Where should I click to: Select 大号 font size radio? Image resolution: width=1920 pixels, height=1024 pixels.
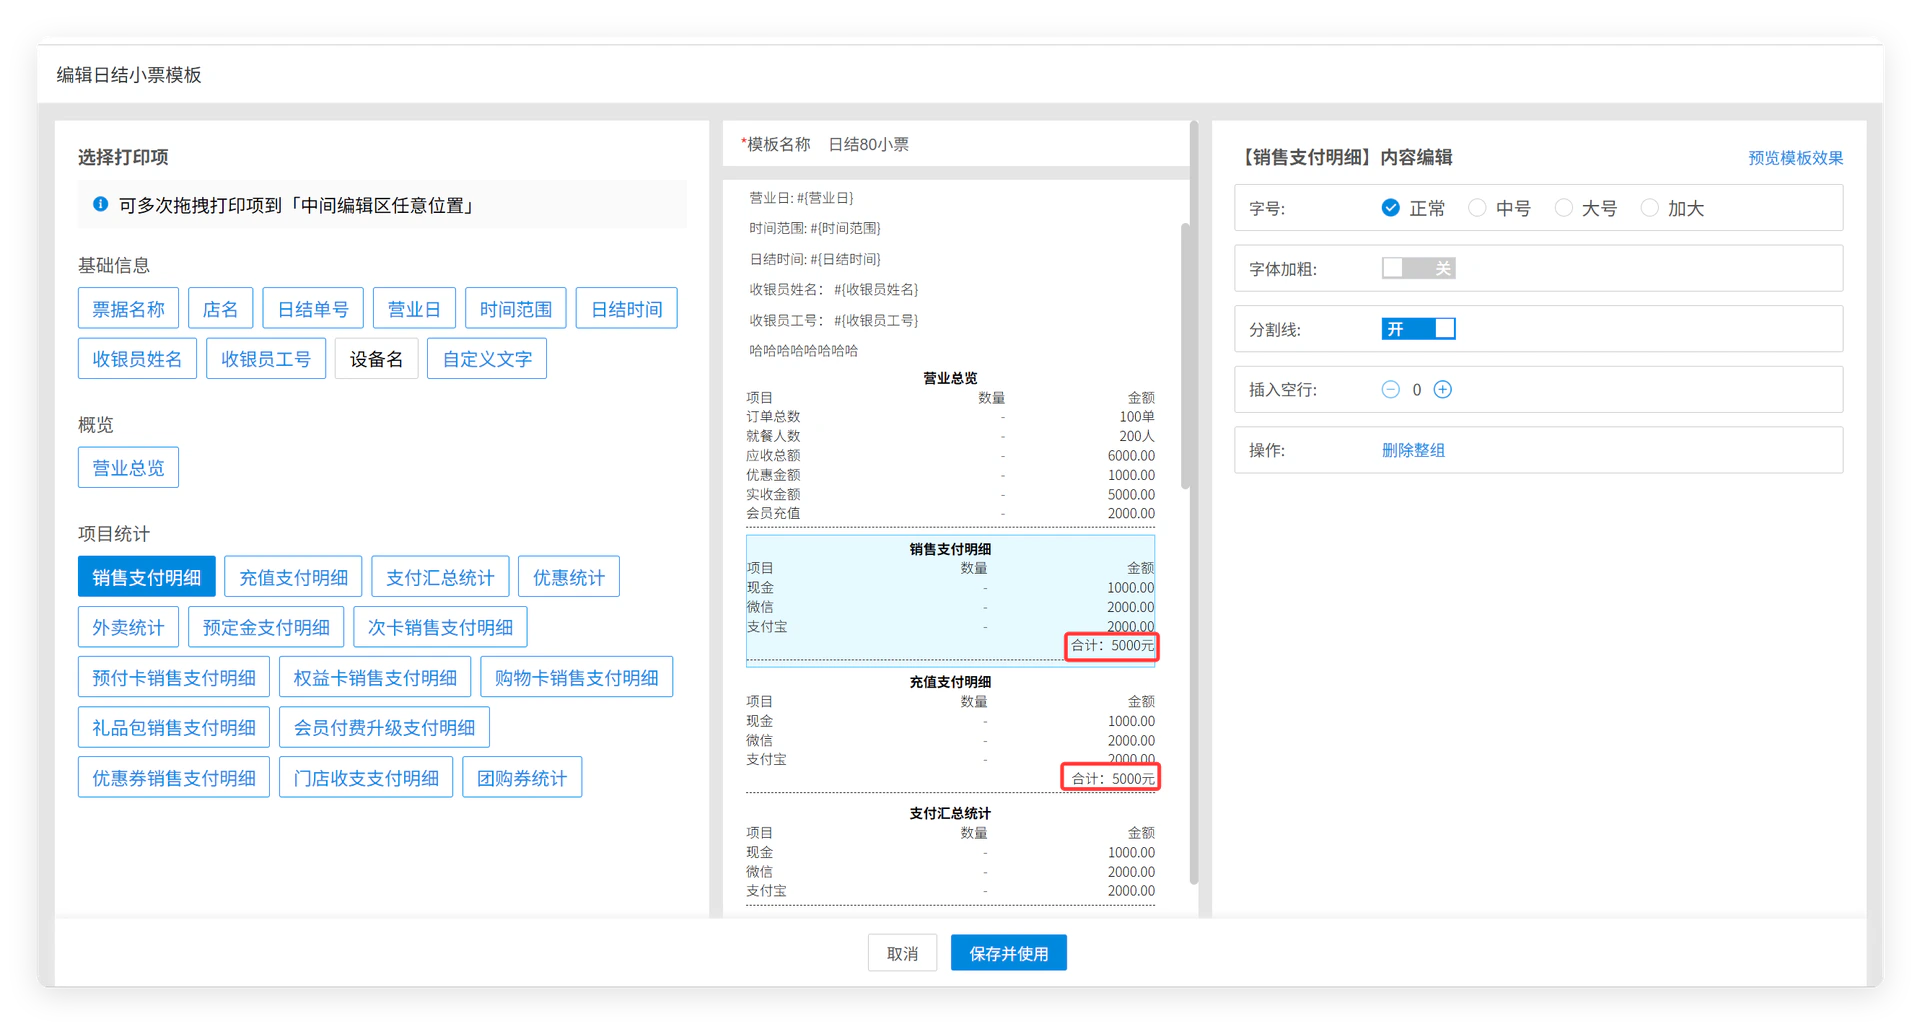pos(1563,208)
